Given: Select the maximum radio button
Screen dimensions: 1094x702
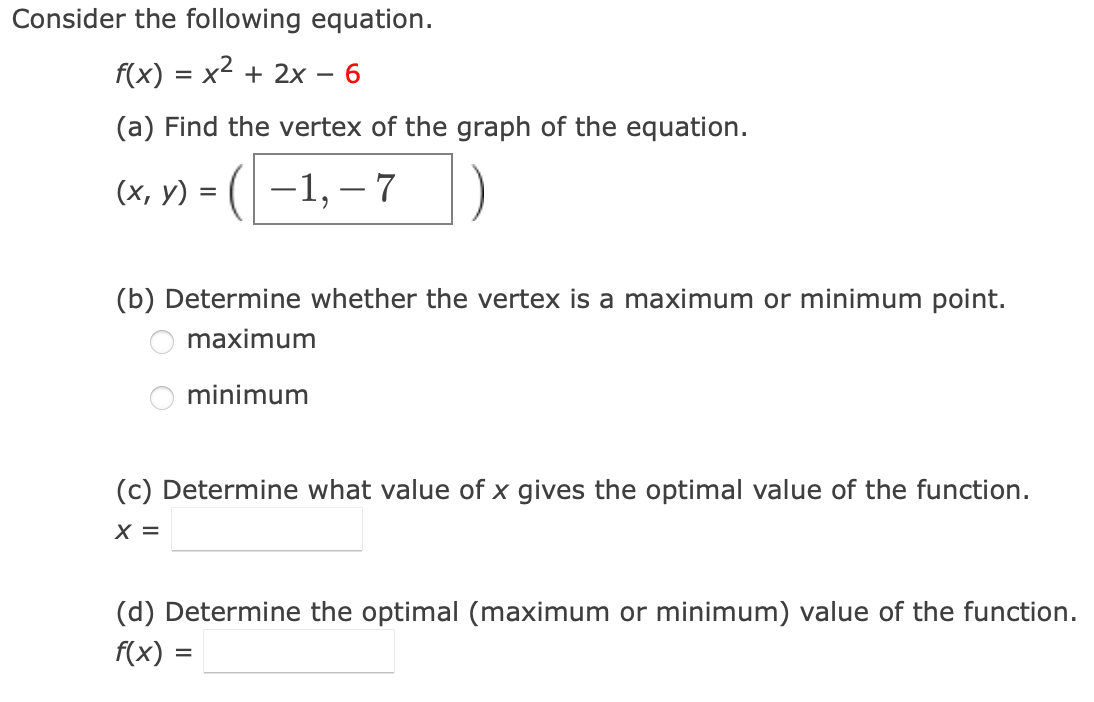Looking at the screenshot, I should pyautogui.click(x=161, y=342).
